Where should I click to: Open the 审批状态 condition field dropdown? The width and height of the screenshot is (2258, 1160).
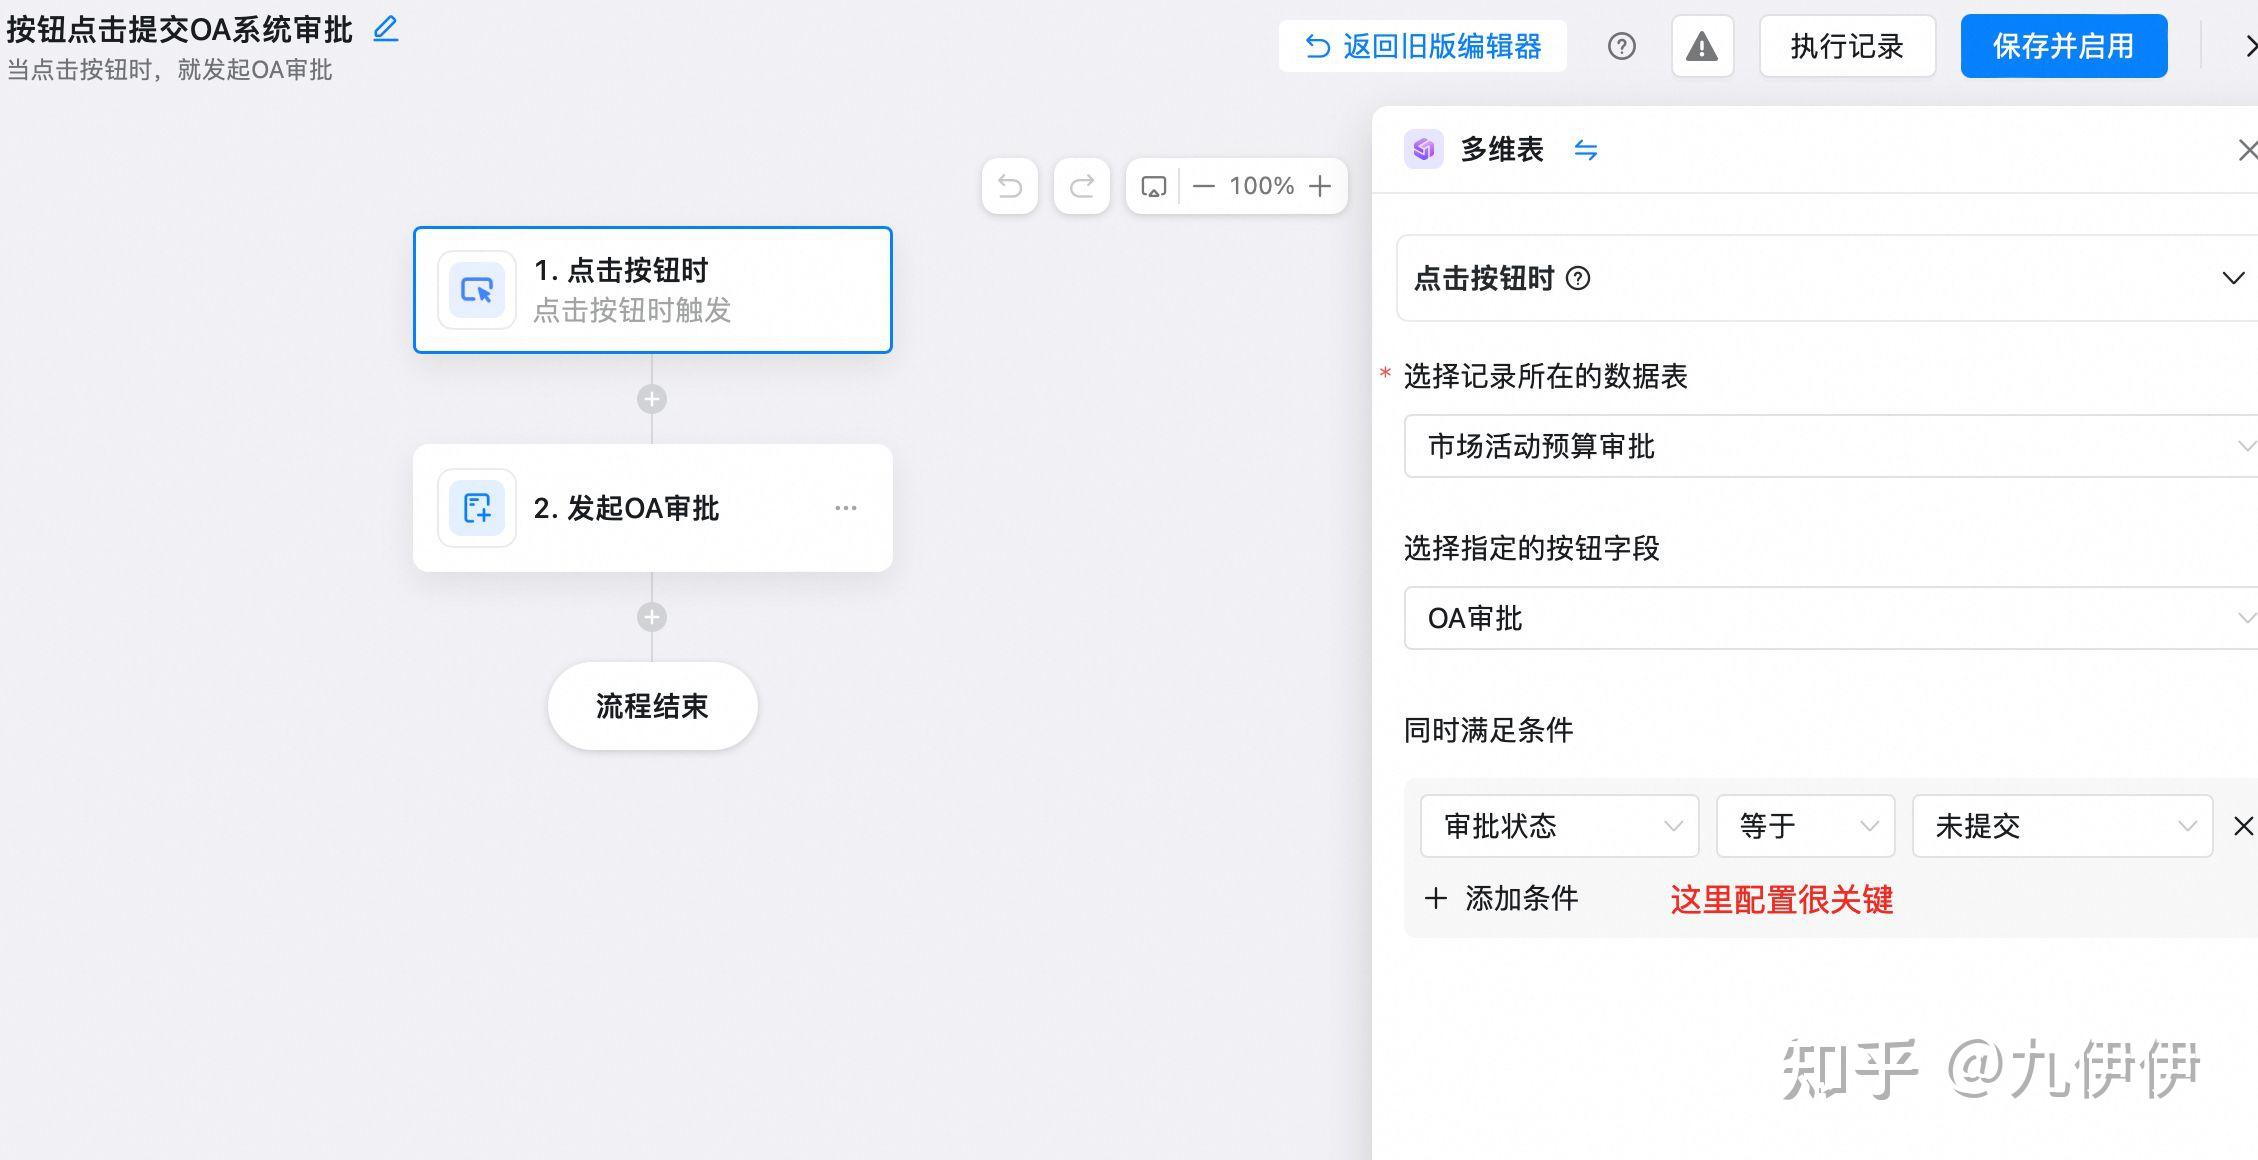[x=1558, y=826]
